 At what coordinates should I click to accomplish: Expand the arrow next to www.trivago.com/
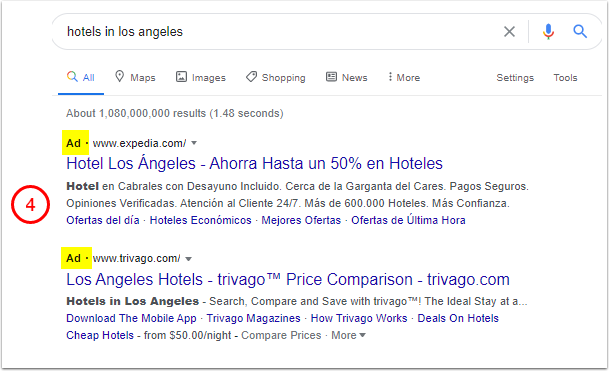pos(188,259)
